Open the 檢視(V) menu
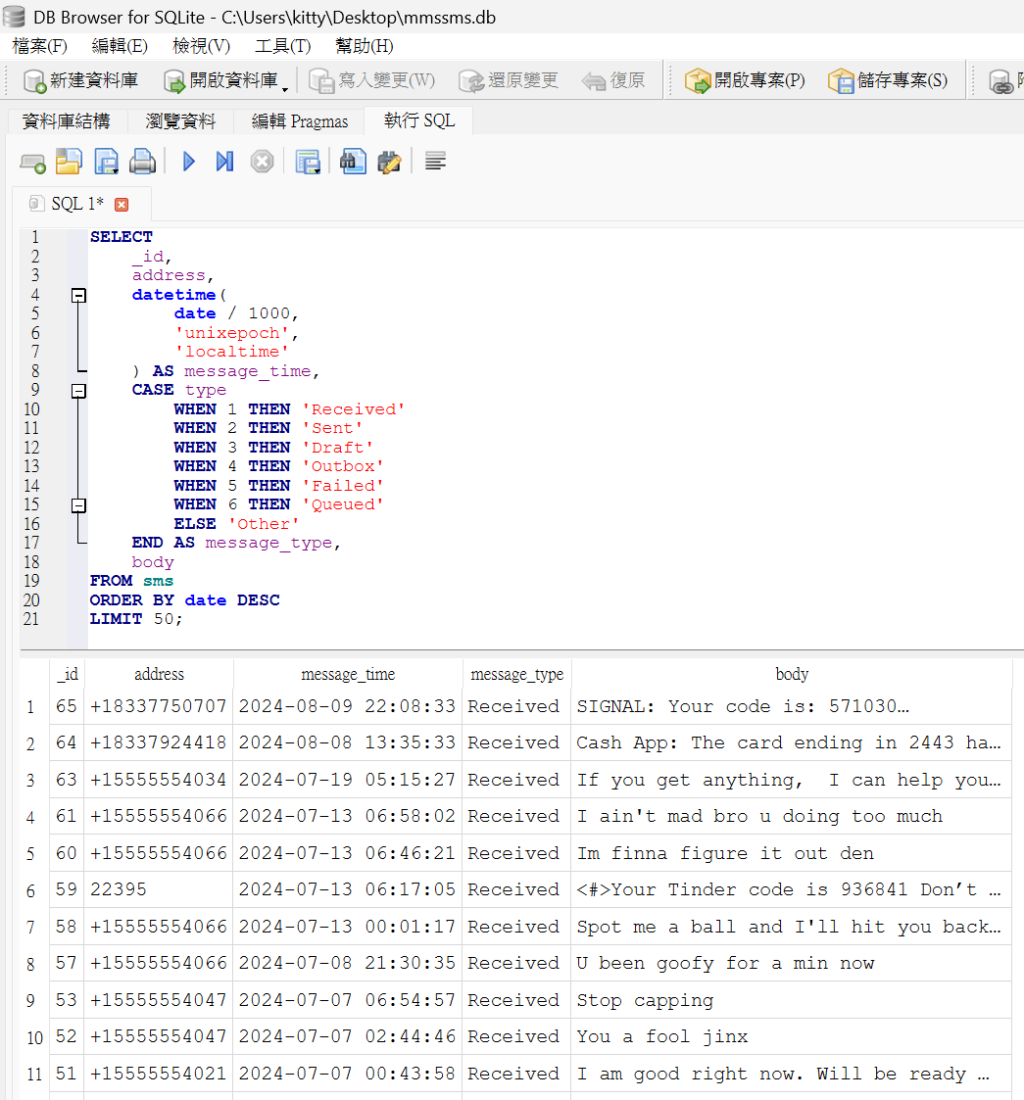This screenshot has width=1024, height=1100. pos(201,46)
